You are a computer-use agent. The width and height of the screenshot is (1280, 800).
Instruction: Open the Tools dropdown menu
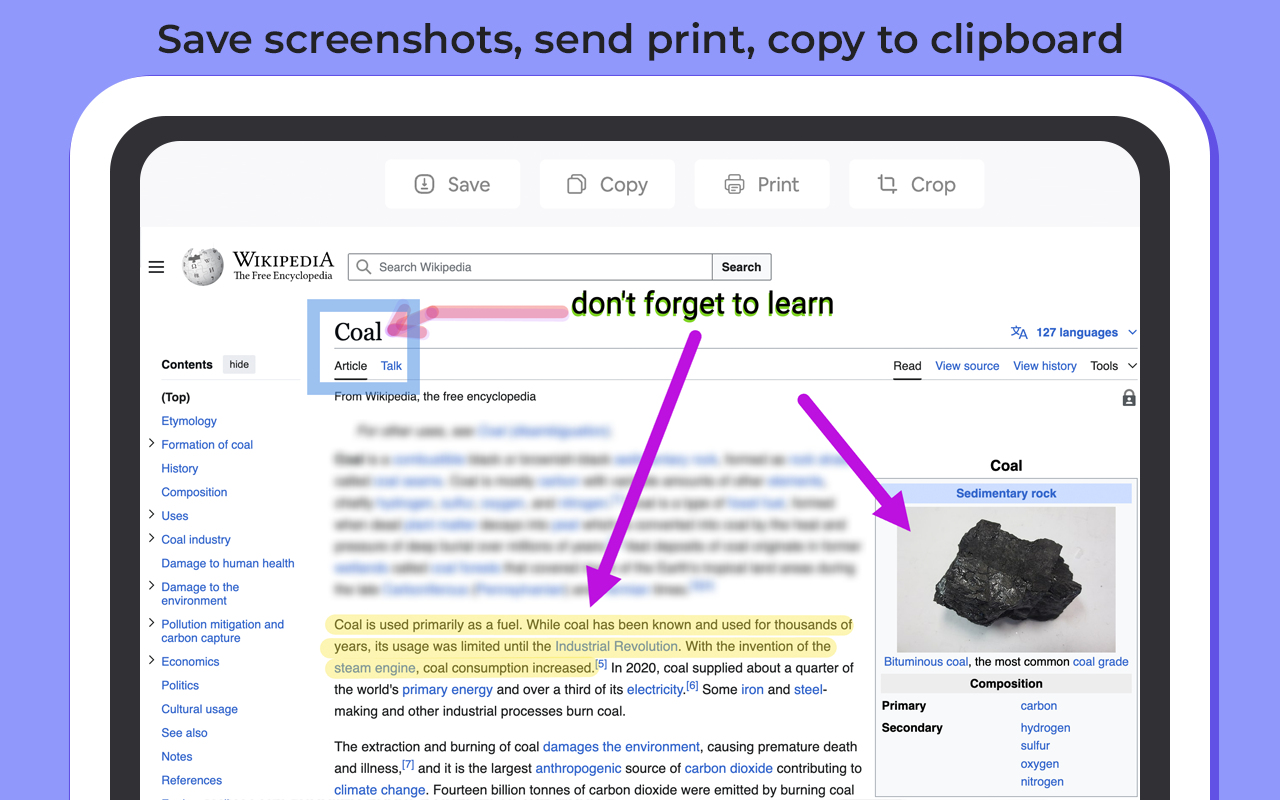[1113, 366]
